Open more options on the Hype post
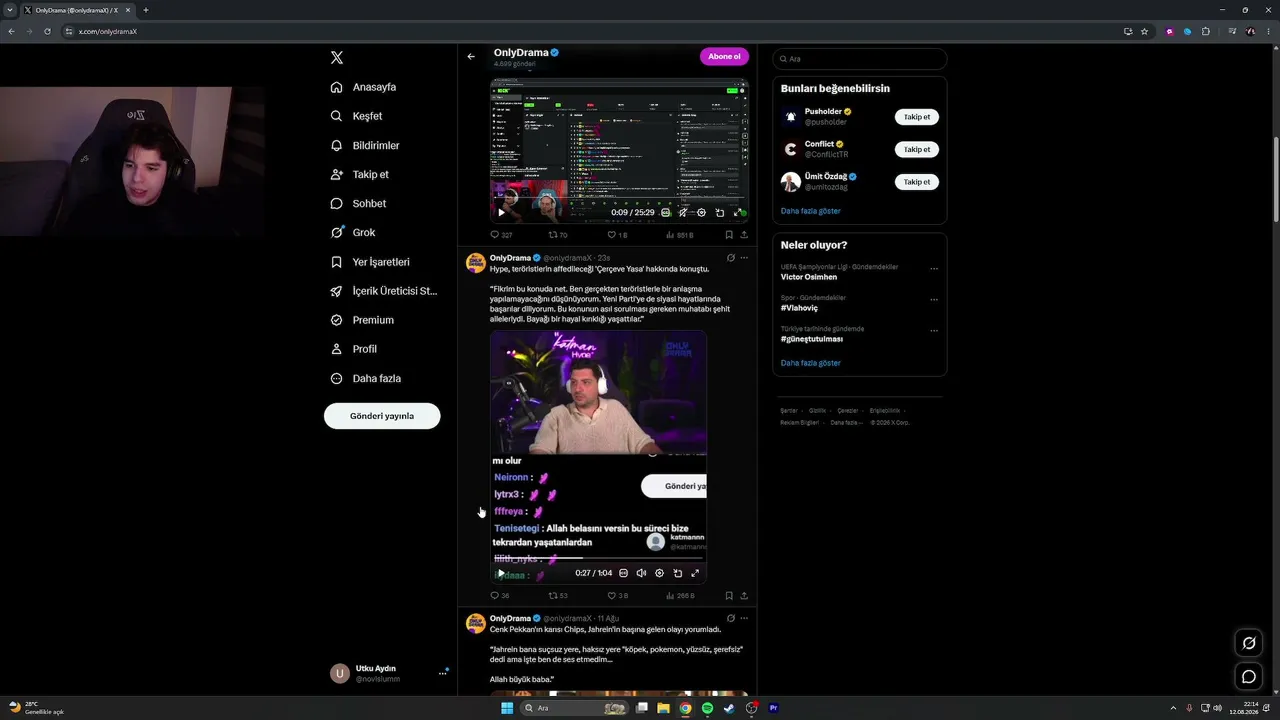 pos(744,258)
